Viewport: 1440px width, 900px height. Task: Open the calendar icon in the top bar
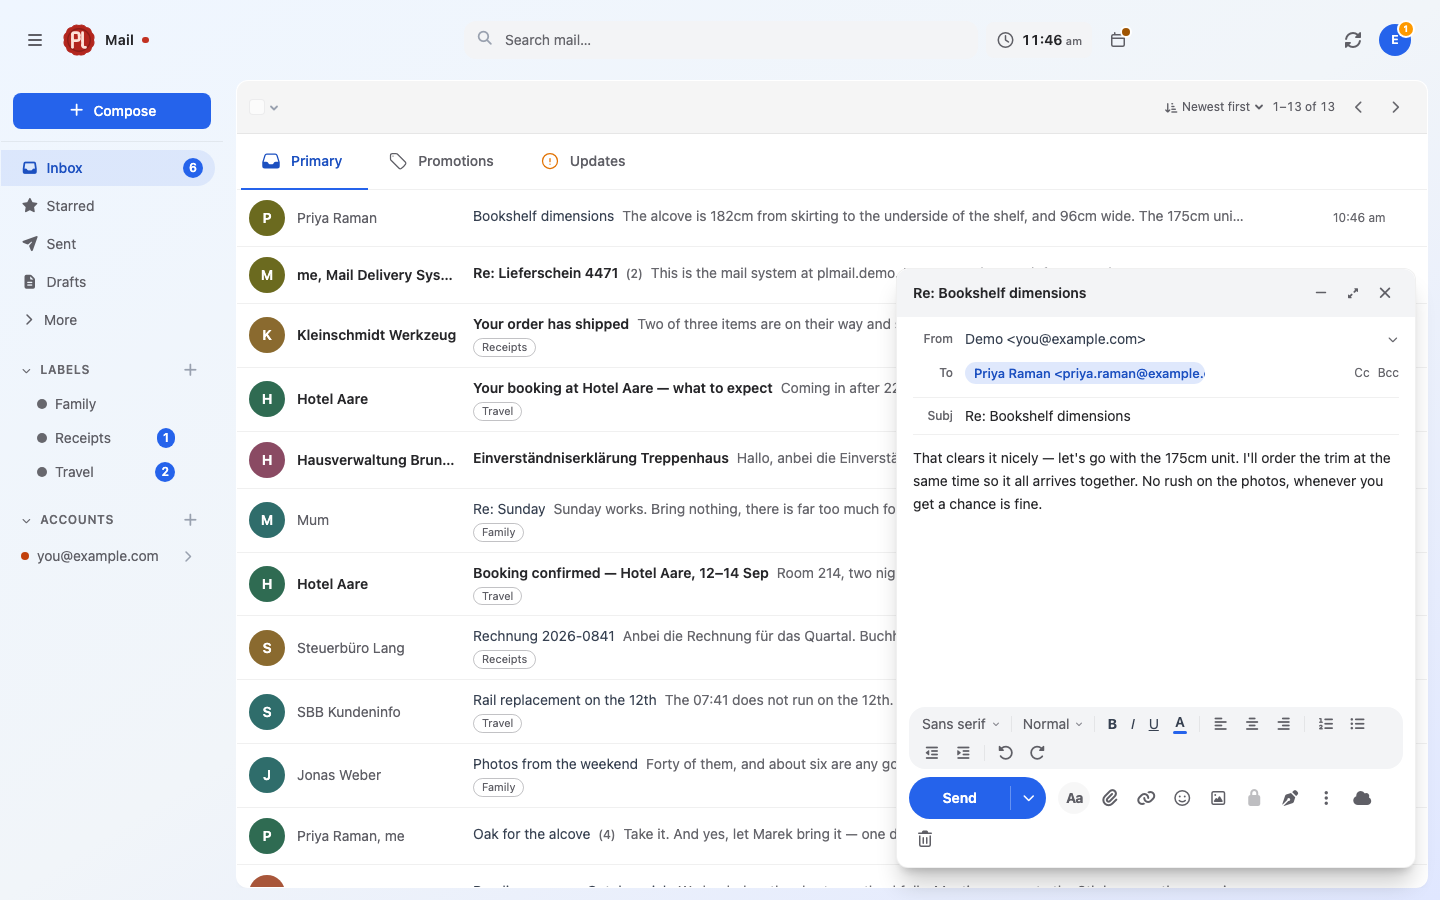[x=1118, y=40]
